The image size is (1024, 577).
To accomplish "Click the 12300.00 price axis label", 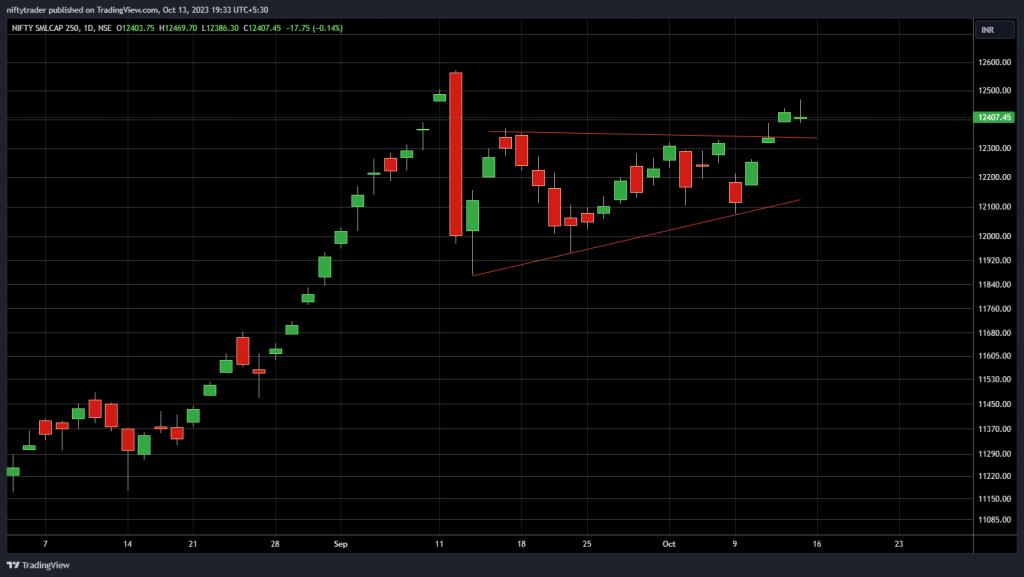I will point(994,148).
